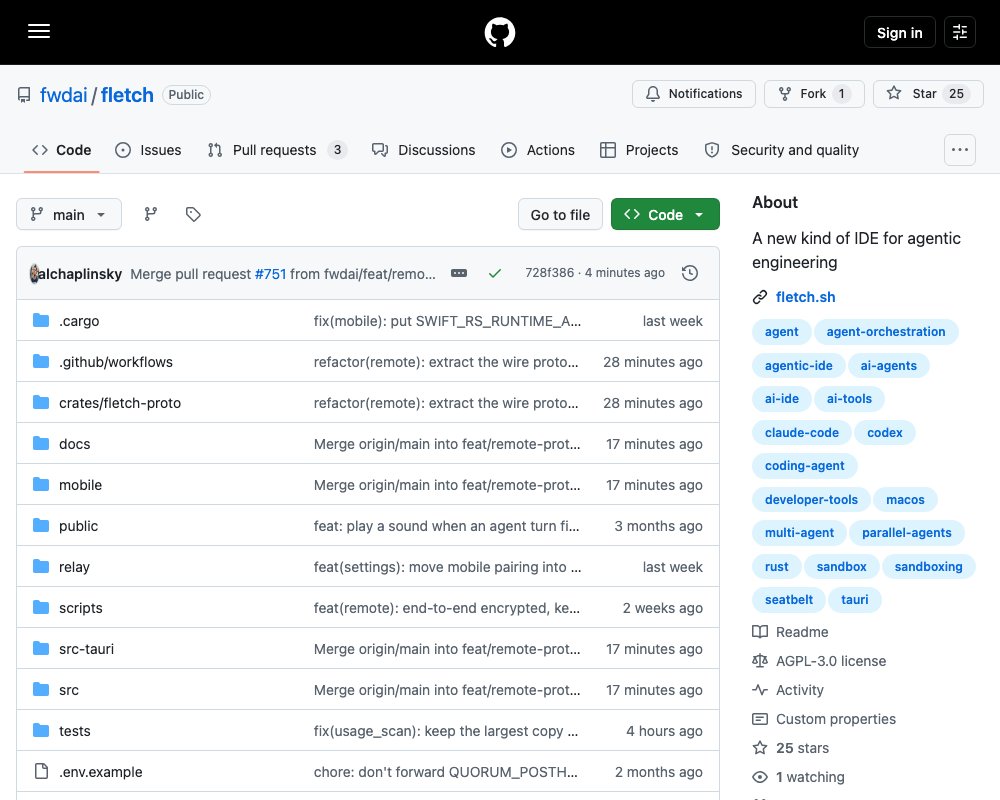Select the macos topic tag
Screen dimensions: 1000x800
(905, 500)
